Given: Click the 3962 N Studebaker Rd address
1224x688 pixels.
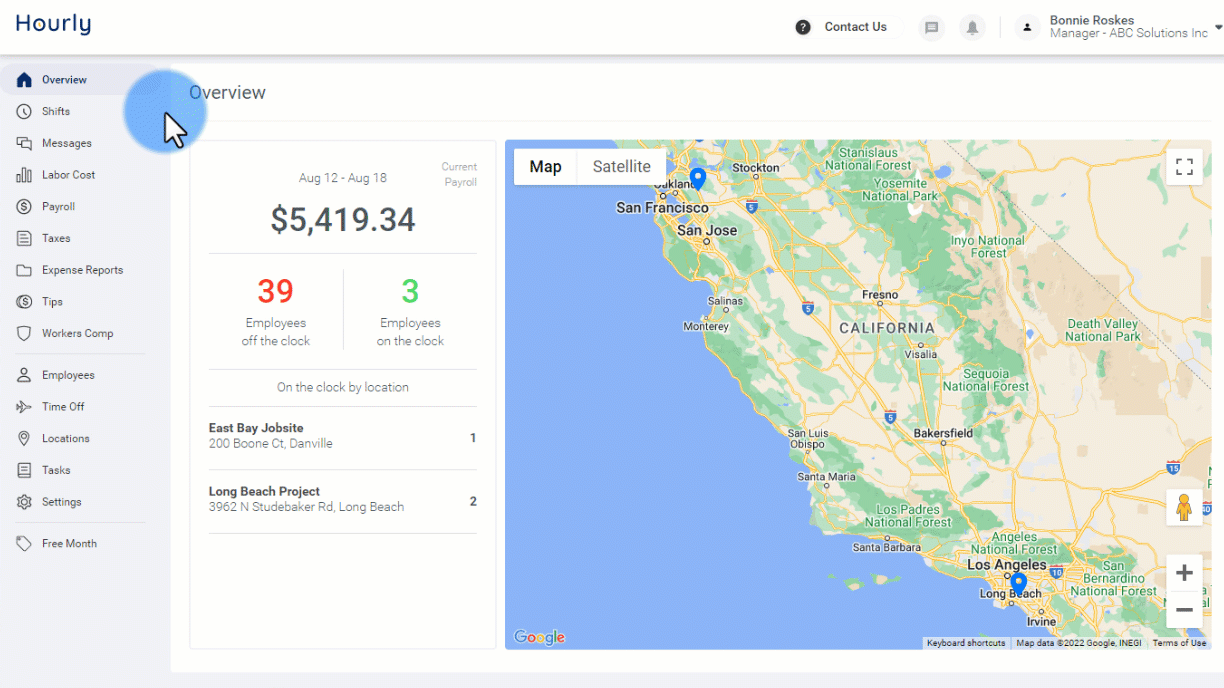Looking at the screenshot, I should click(306, 507).
